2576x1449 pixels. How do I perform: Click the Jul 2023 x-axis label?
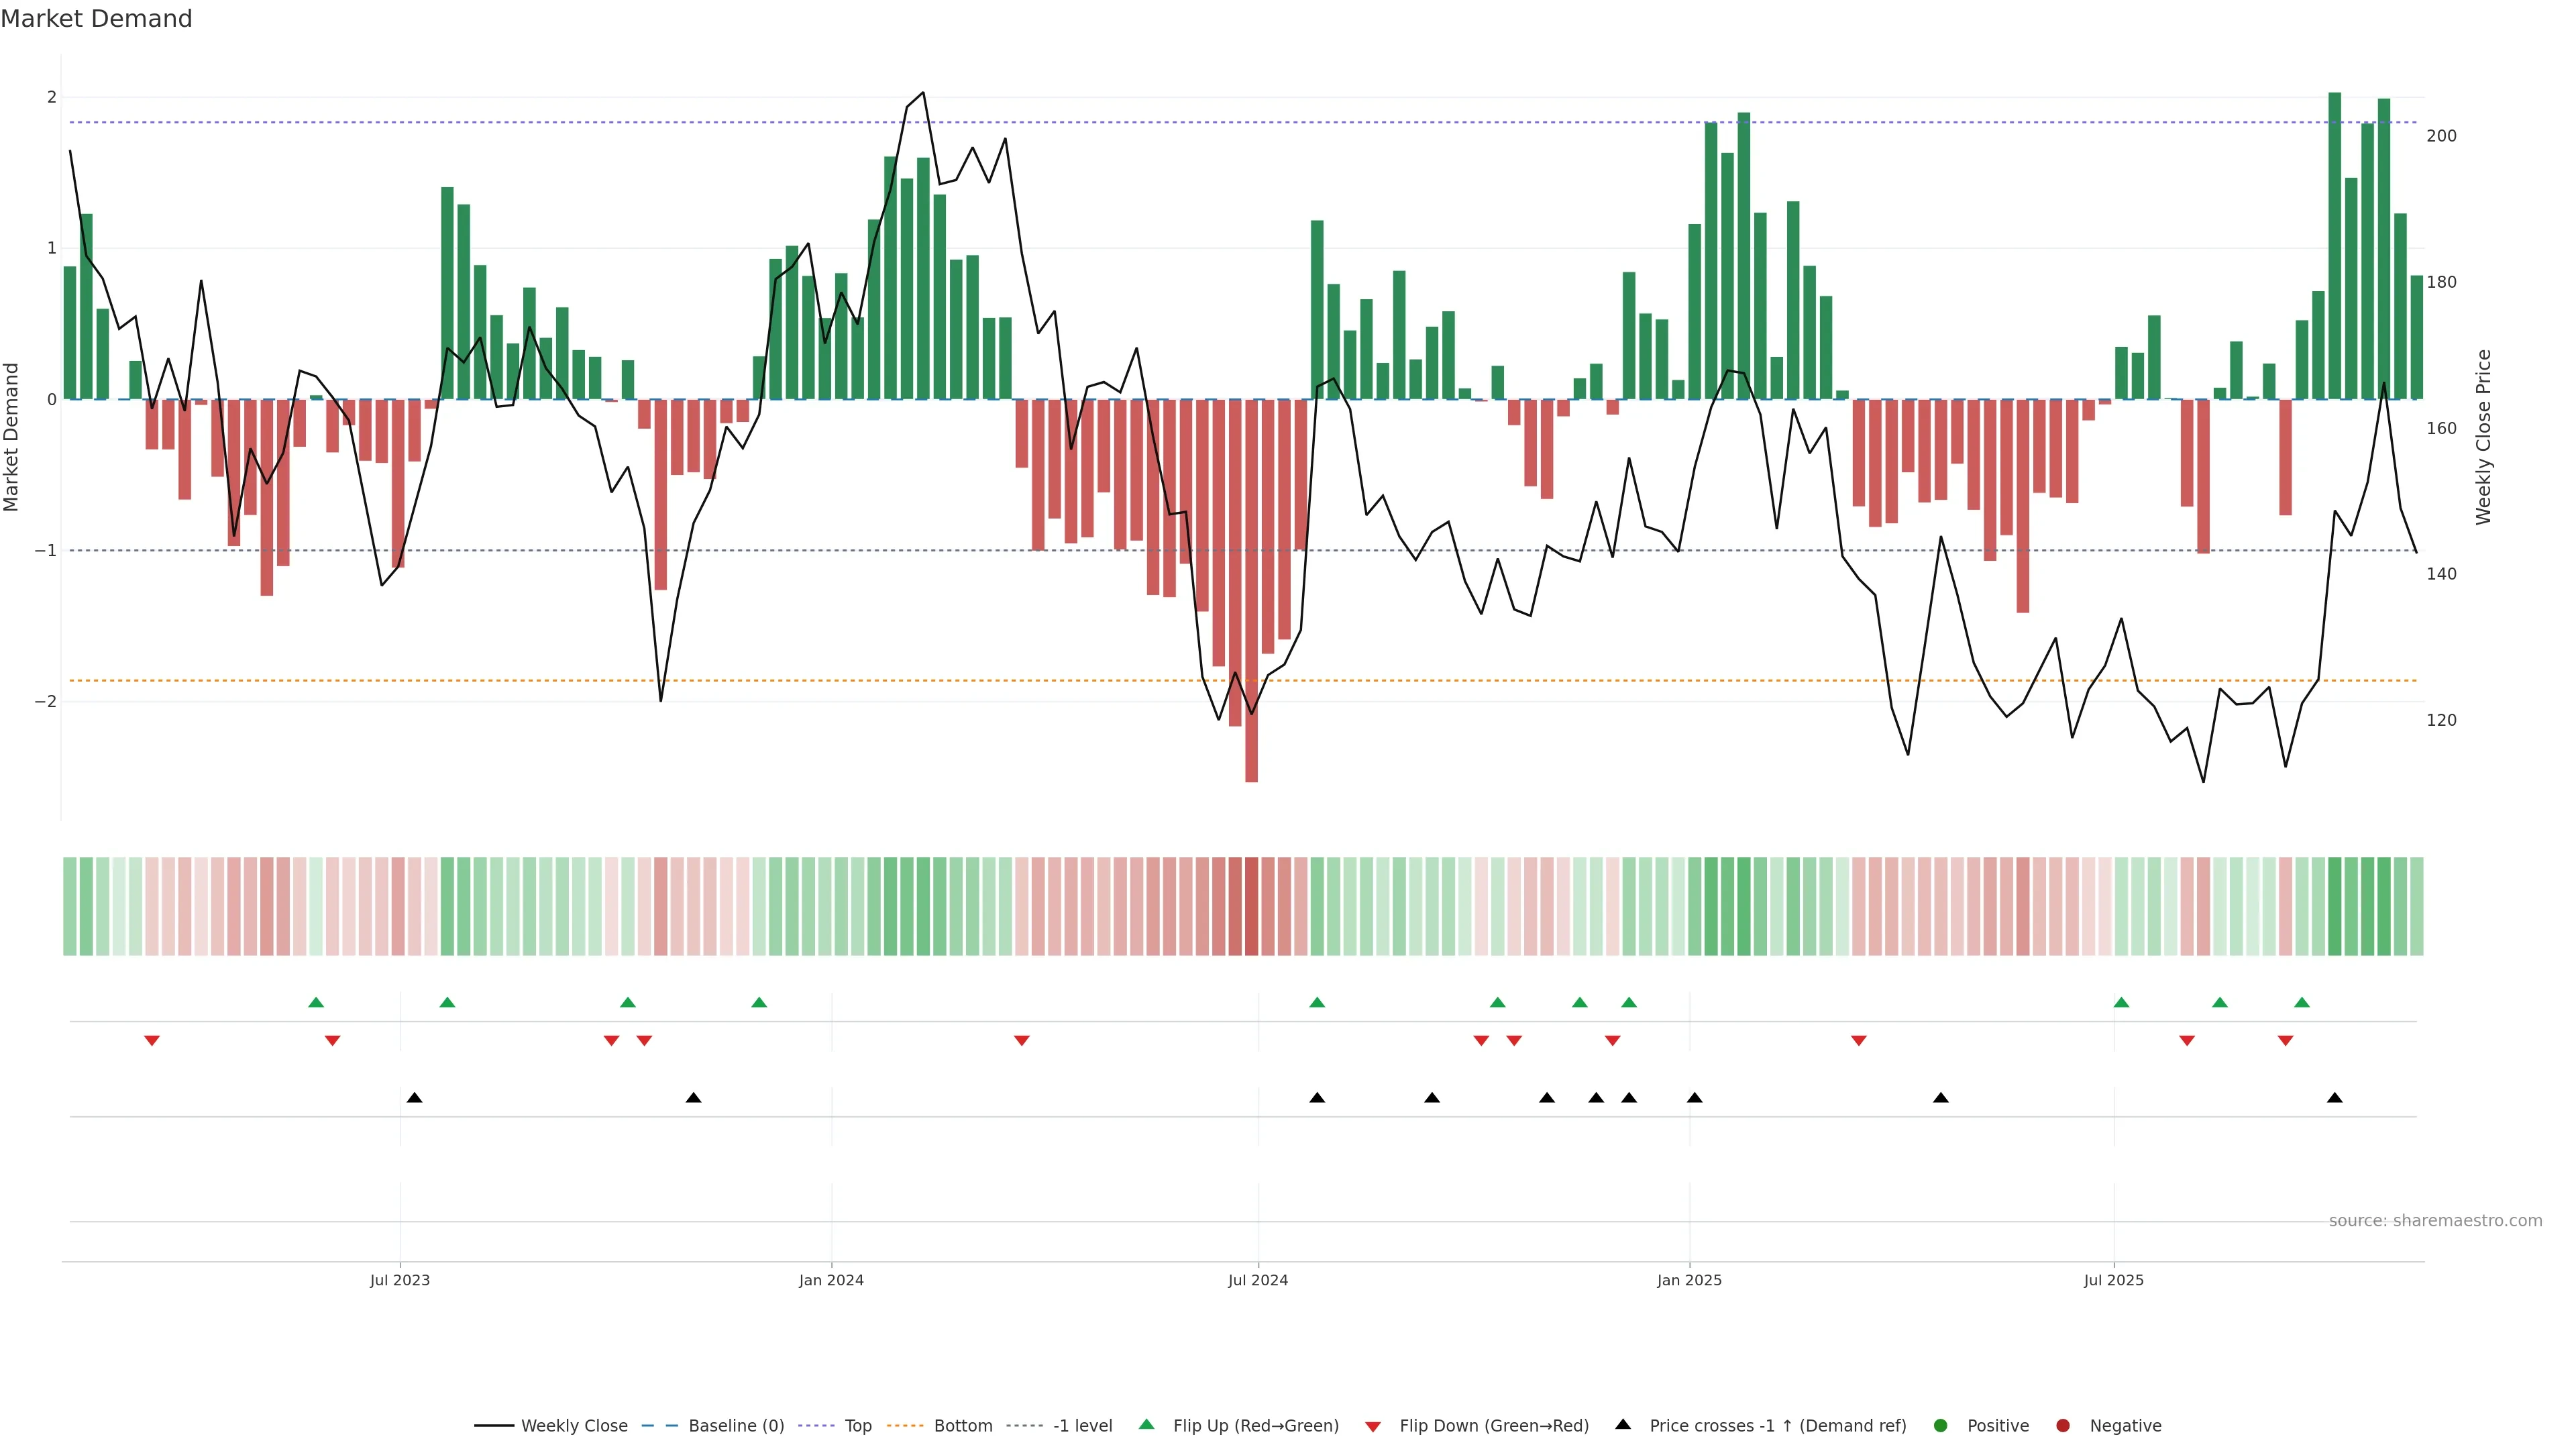click(x=399, y=1280)
